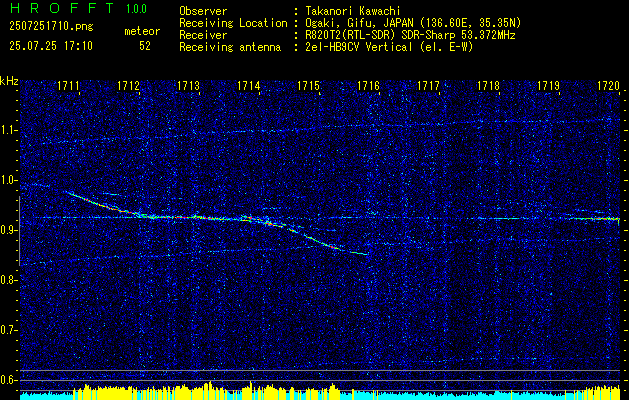
Task: Click the 1715 time marker
Action: click(308, 85)
